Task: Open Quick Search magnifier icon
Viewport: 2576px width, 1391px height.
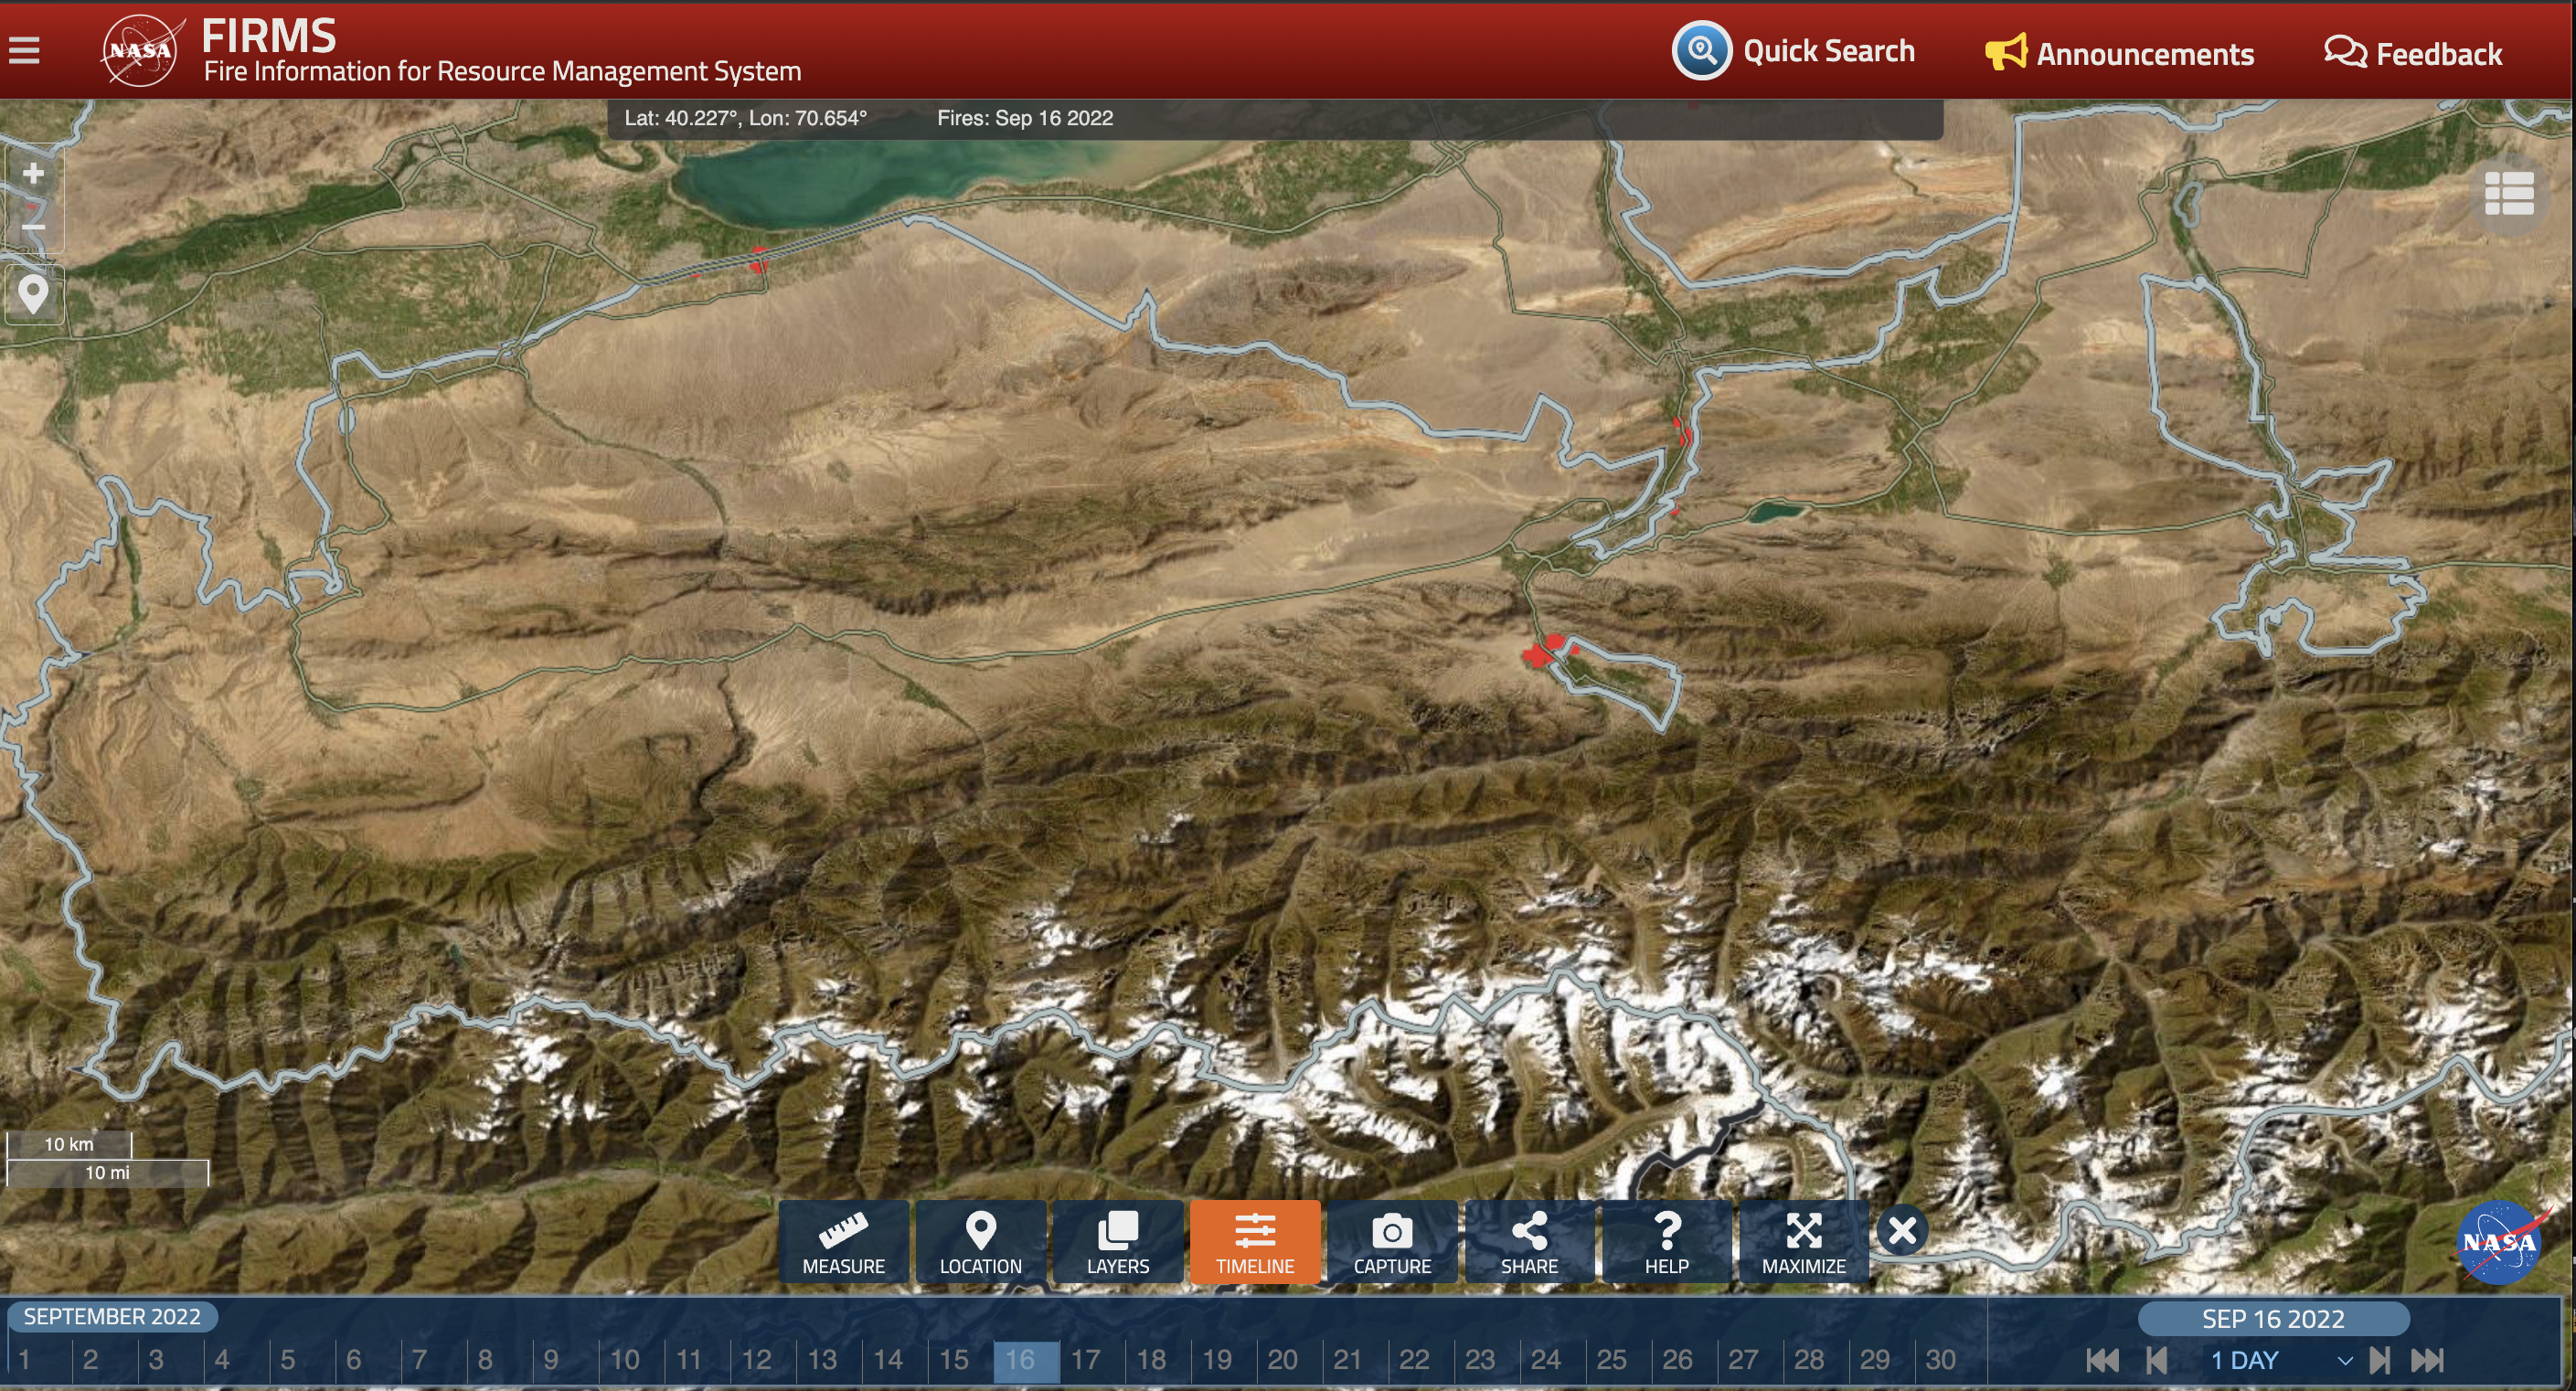Action: click(1701, 50)
